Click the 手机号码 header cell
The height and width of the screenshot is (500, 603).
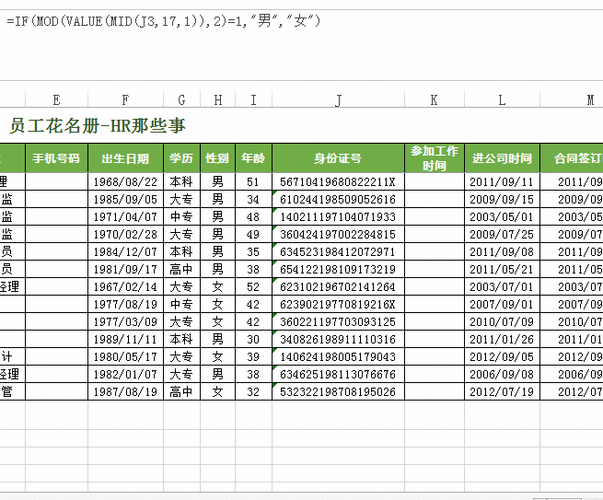tap(57, 158)
